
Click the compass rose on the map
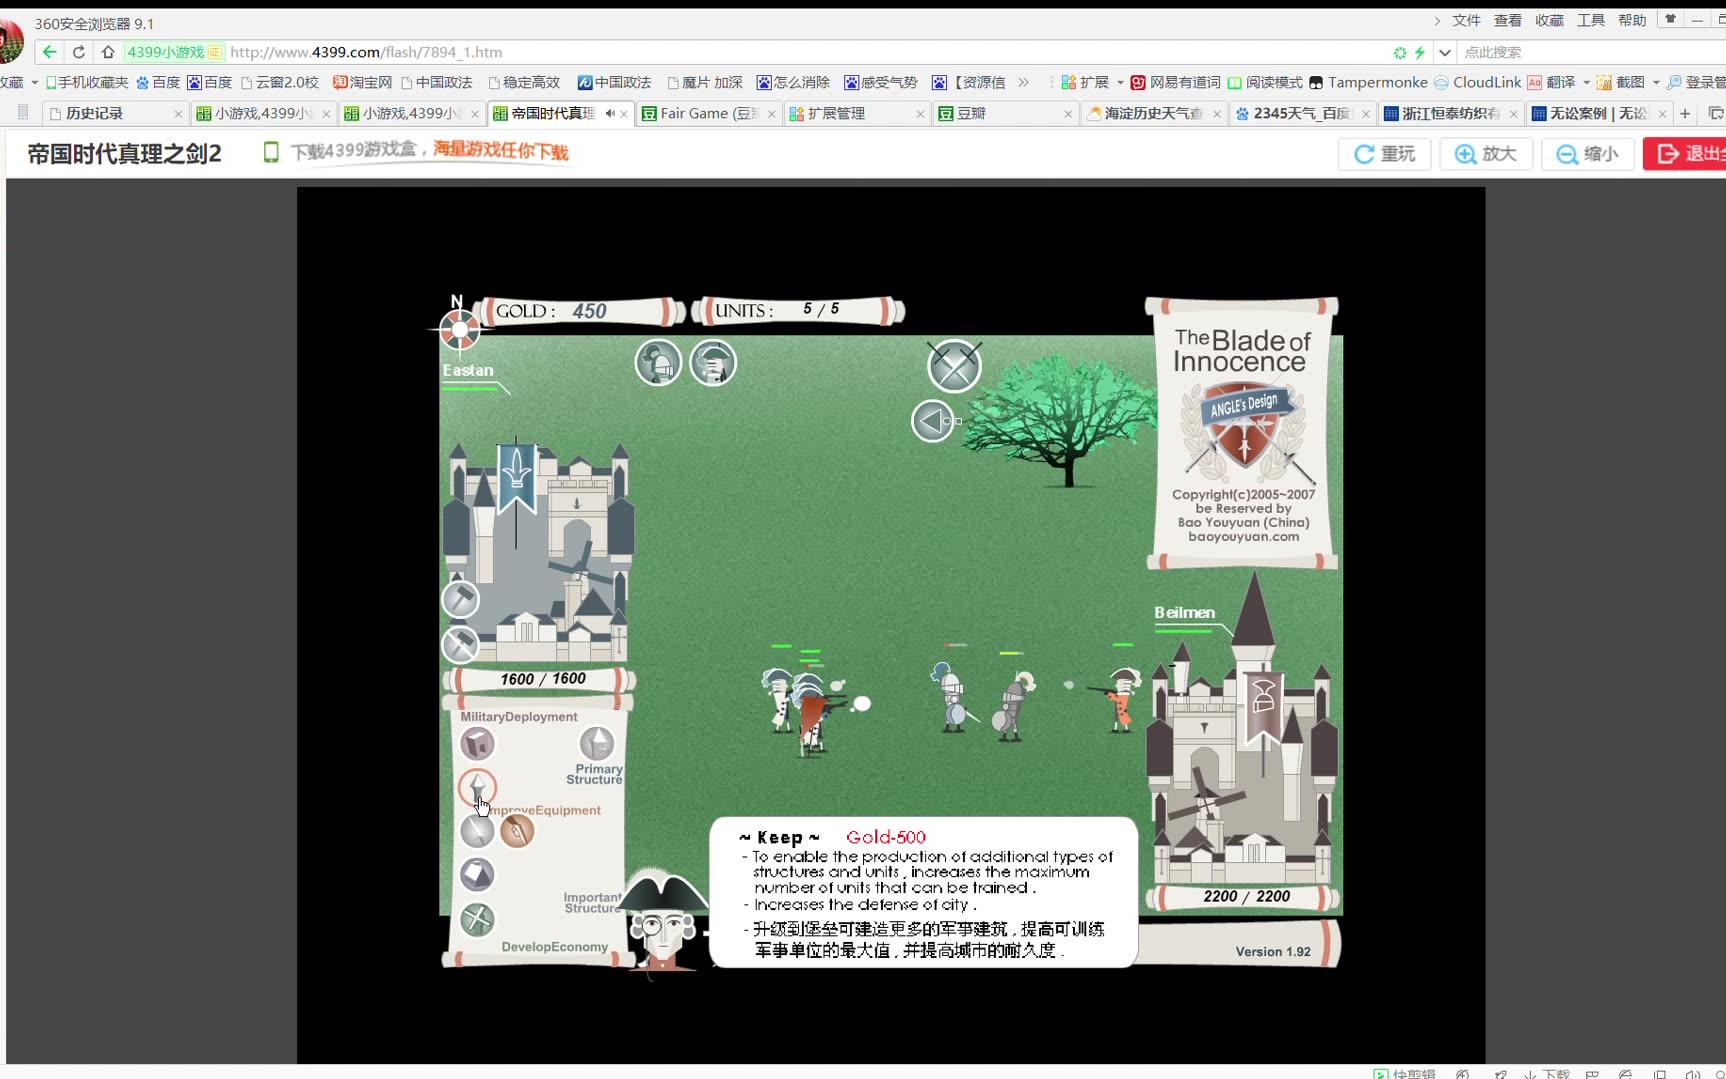tap(459, 328)
